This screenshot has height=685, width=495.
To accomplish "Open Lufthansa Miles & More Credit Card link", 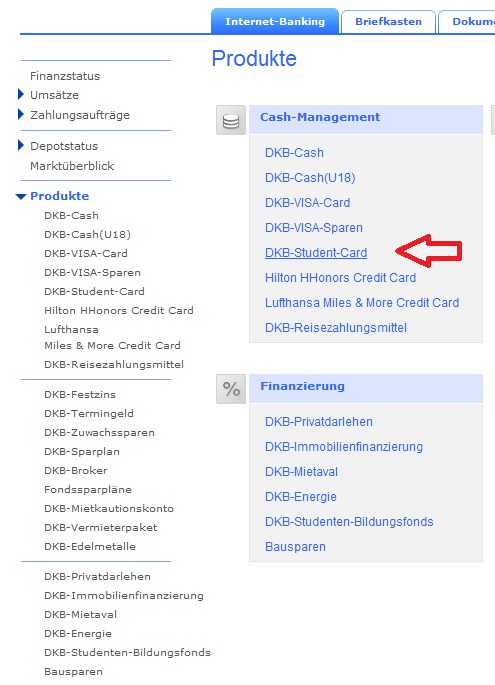I will pyautogui.click(x=362, y=303).
